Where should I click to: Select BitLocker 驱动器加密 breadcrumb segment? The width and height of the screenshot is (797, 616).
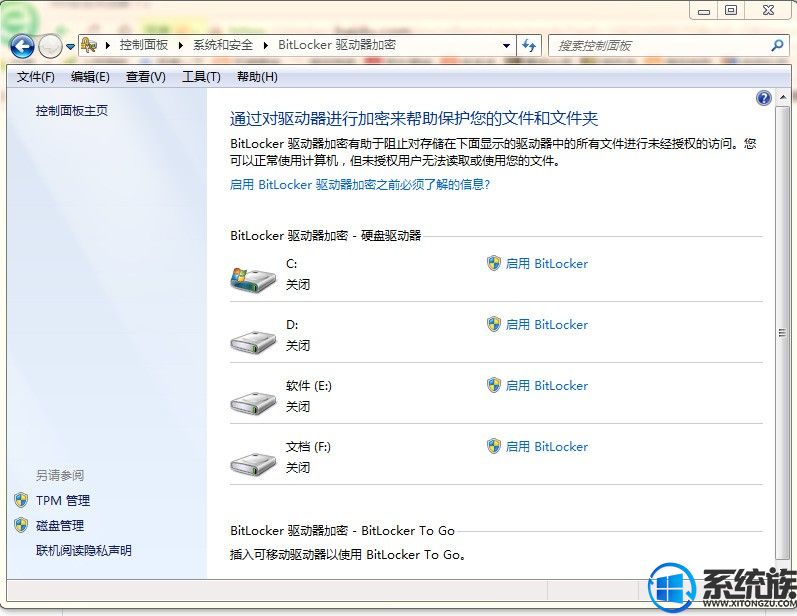(336, 45)
